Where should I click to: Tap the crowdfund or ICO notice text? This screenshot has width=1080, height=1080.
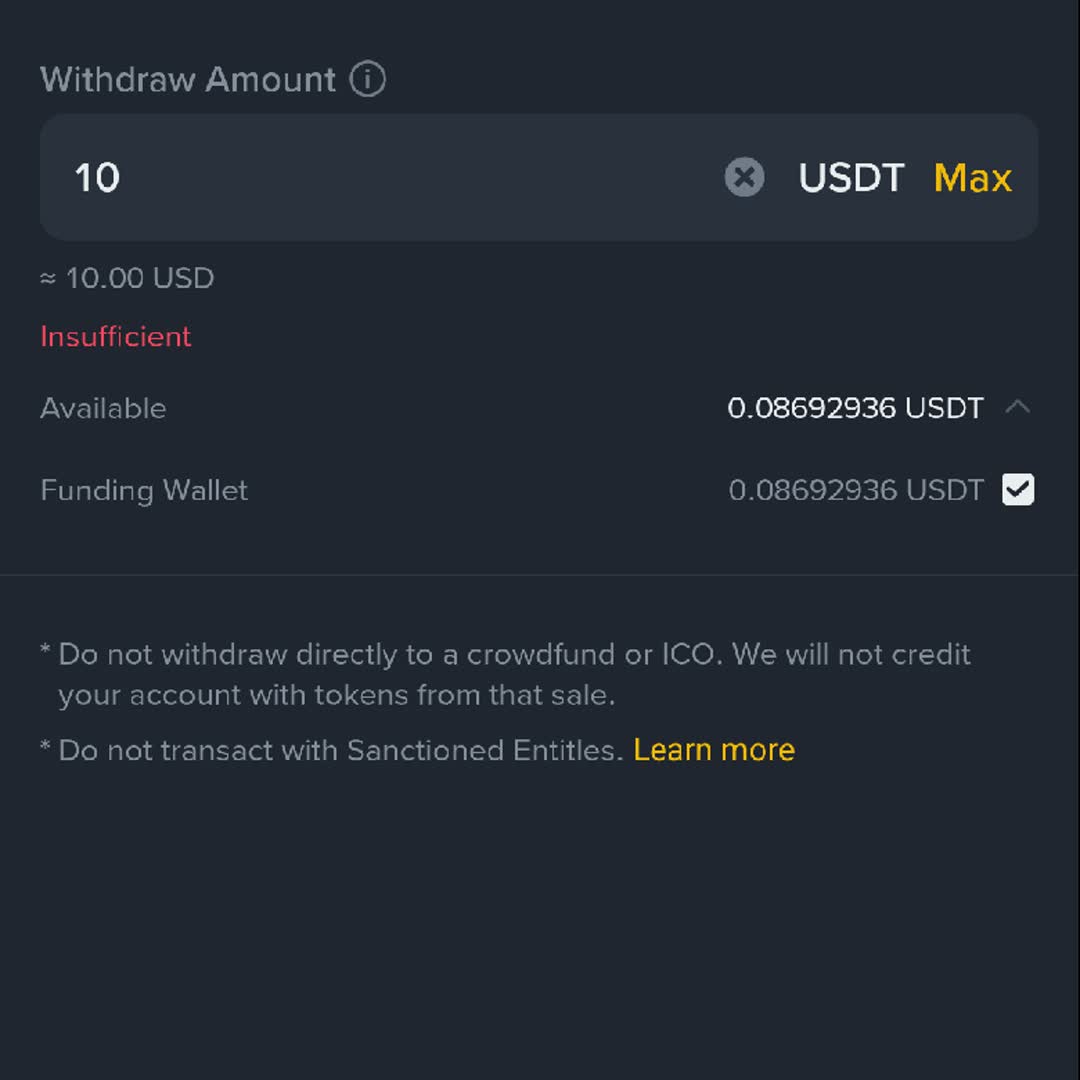pos(506,674)
